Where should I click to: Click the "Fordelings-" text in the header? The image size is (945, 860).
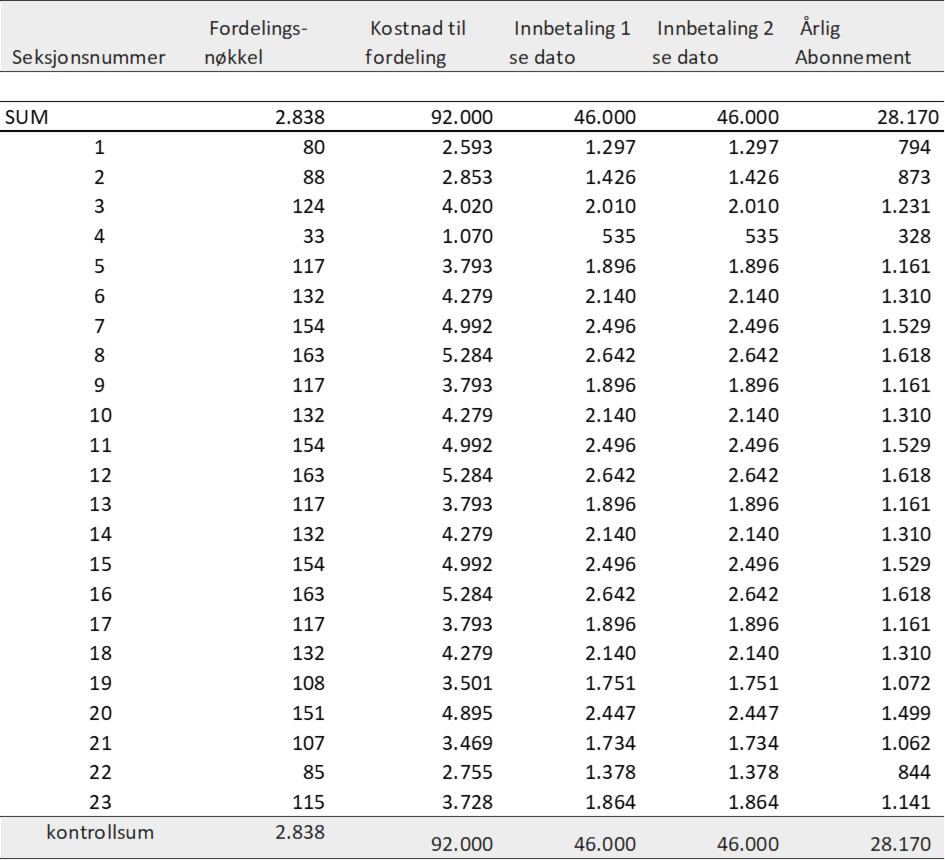point(258,28)
